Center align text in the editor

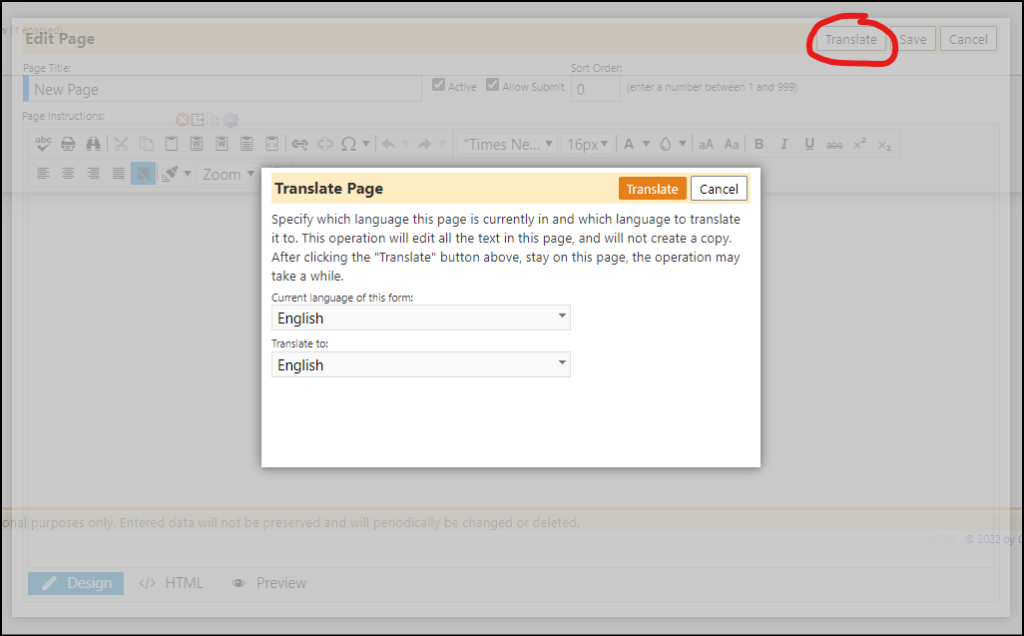pos(68,173)
